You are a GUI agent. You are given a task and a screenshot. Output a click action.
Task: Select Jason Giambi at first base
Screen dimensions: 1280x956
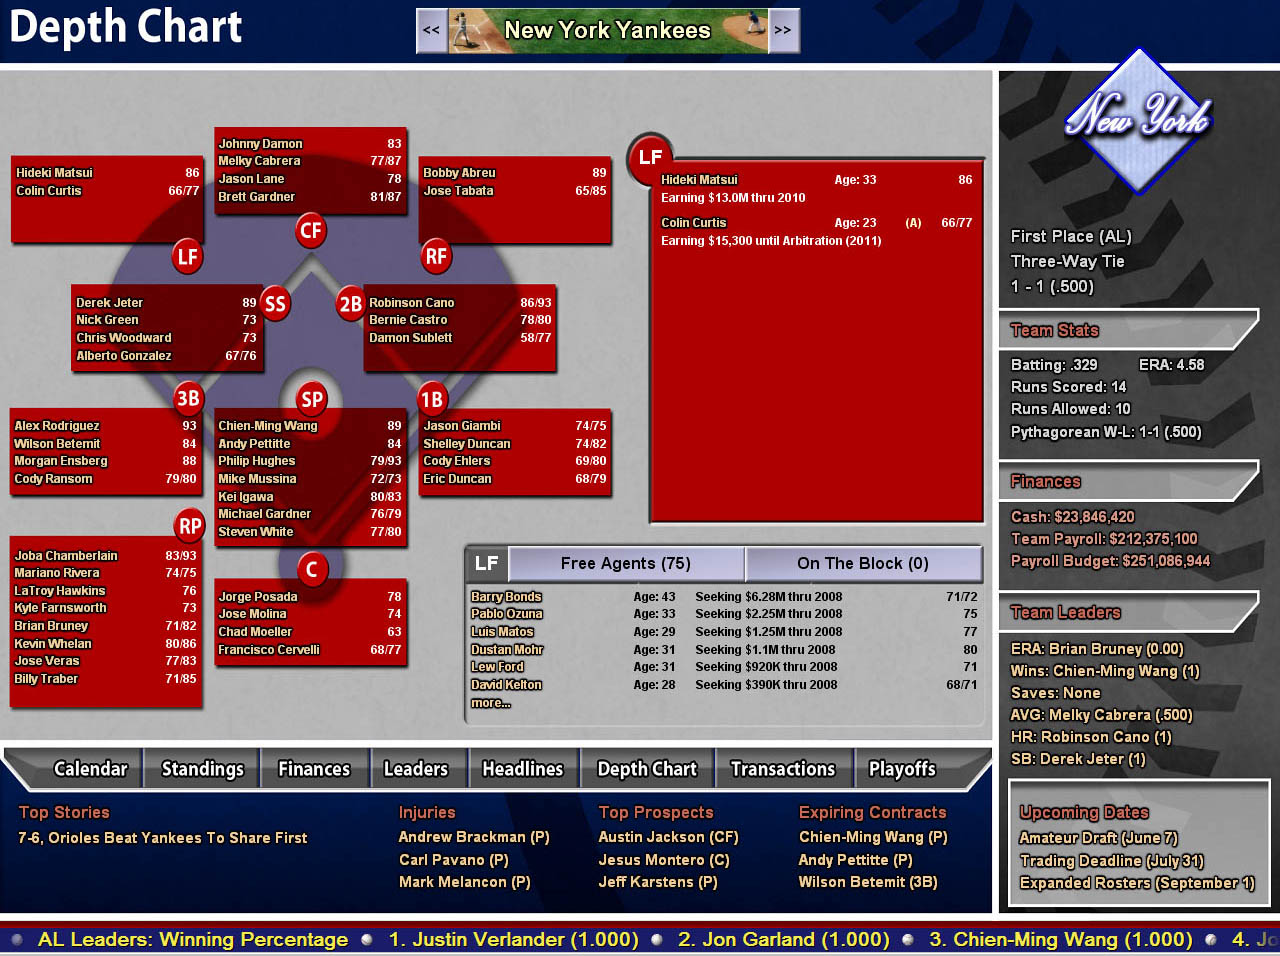point(462,426)
